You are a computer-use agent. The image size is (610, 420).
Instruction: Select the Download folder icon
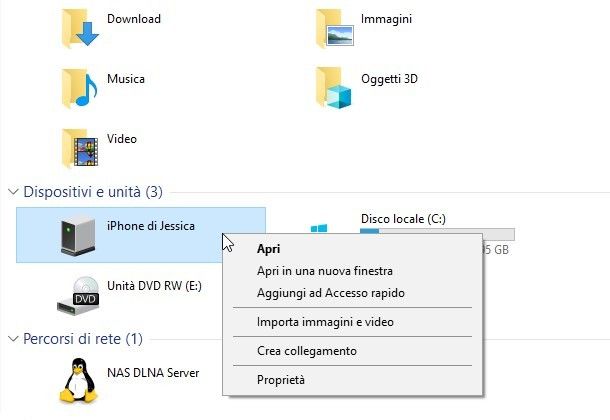click(x=80, y=28)
